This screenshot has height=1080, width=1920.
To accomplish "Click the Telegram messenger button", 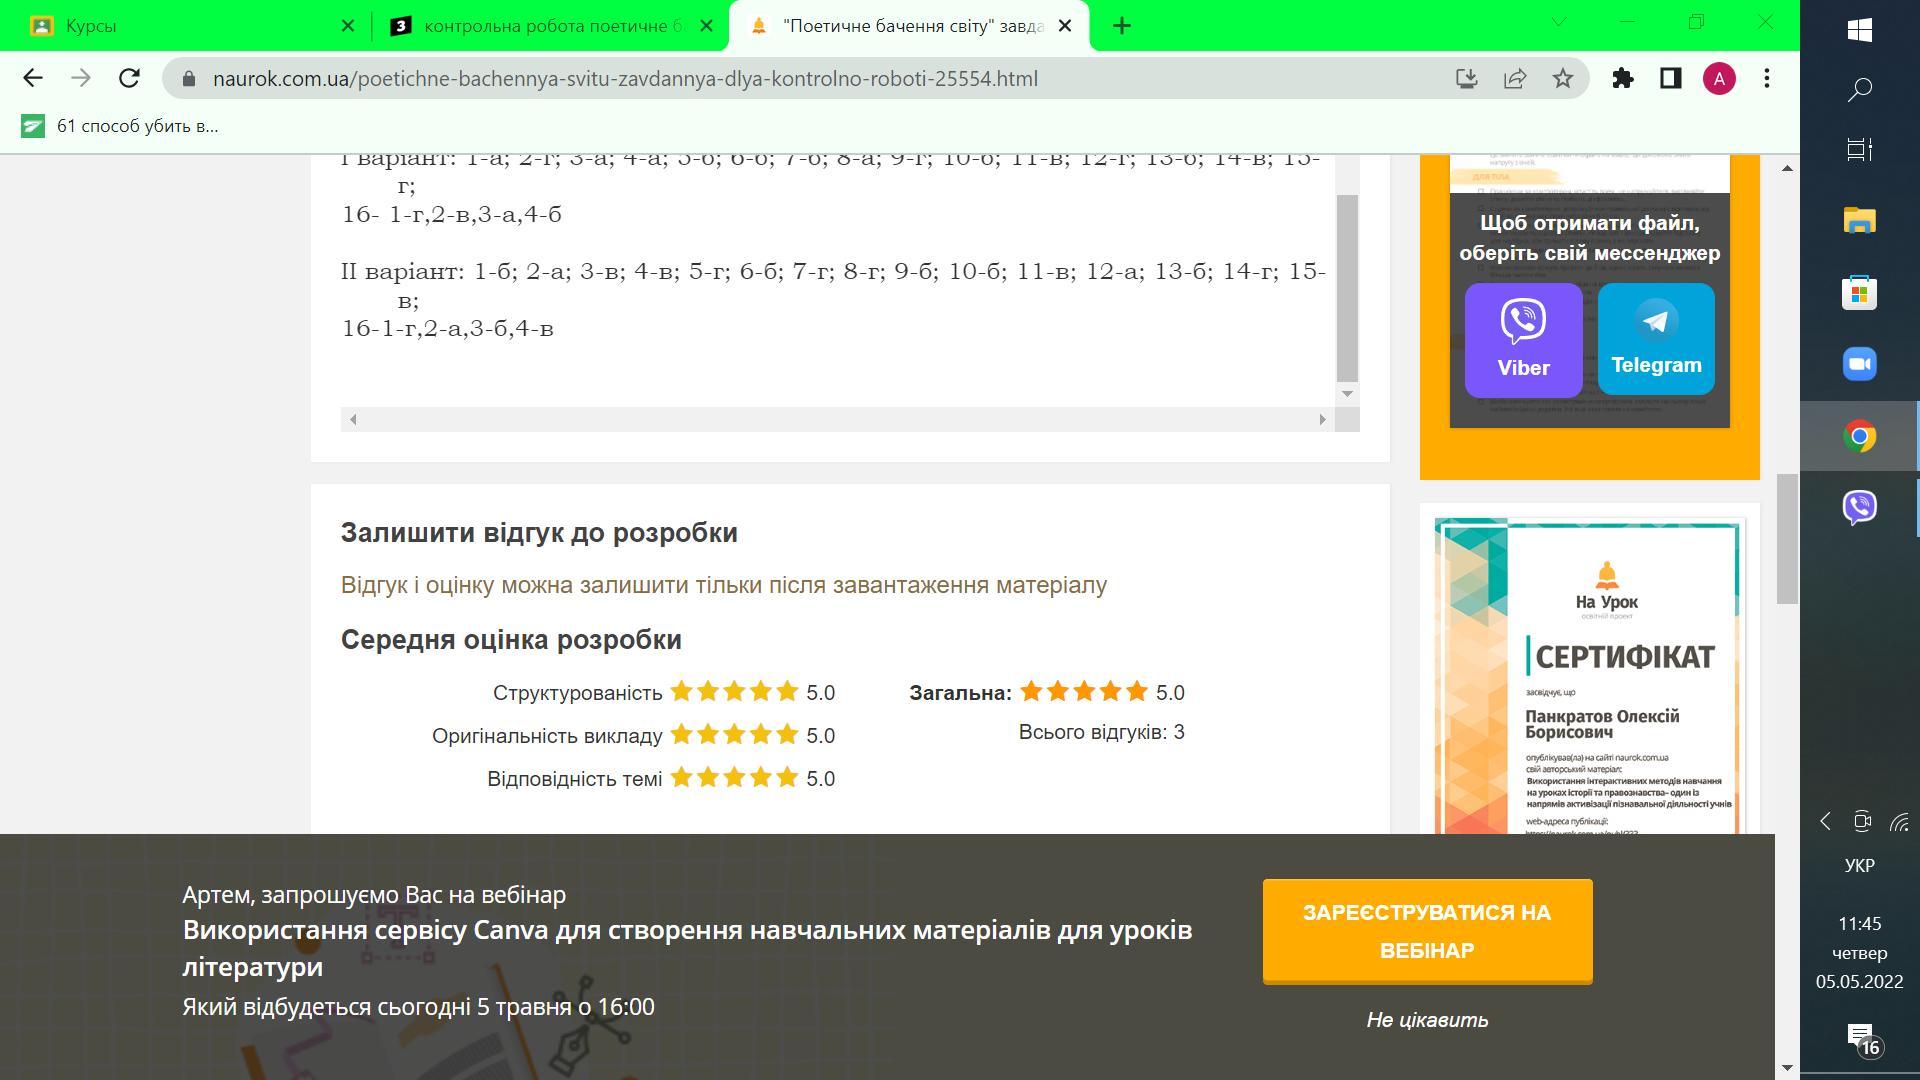I will point(1656,339).
